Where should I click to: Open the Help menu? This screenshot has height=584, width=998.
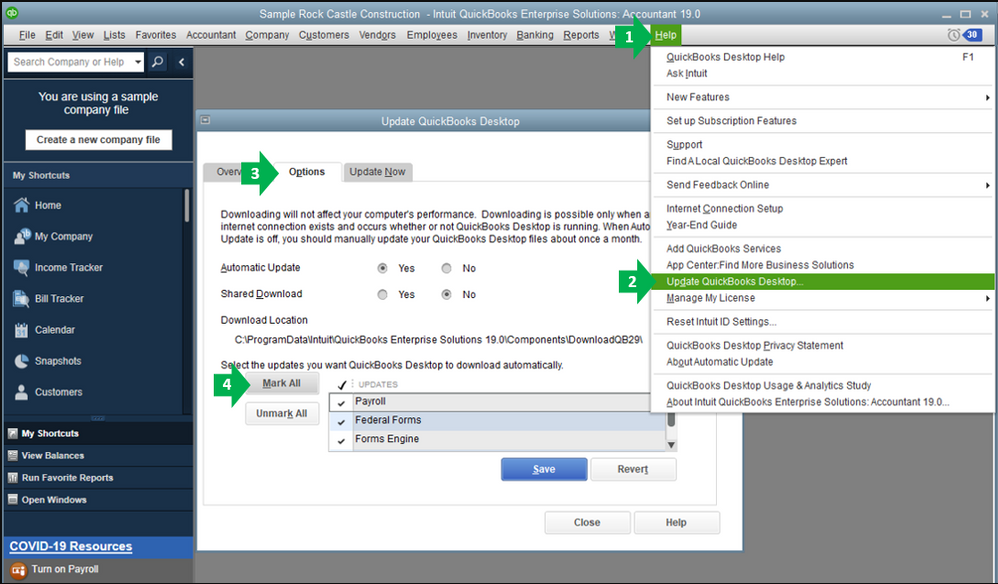[666, 35]
